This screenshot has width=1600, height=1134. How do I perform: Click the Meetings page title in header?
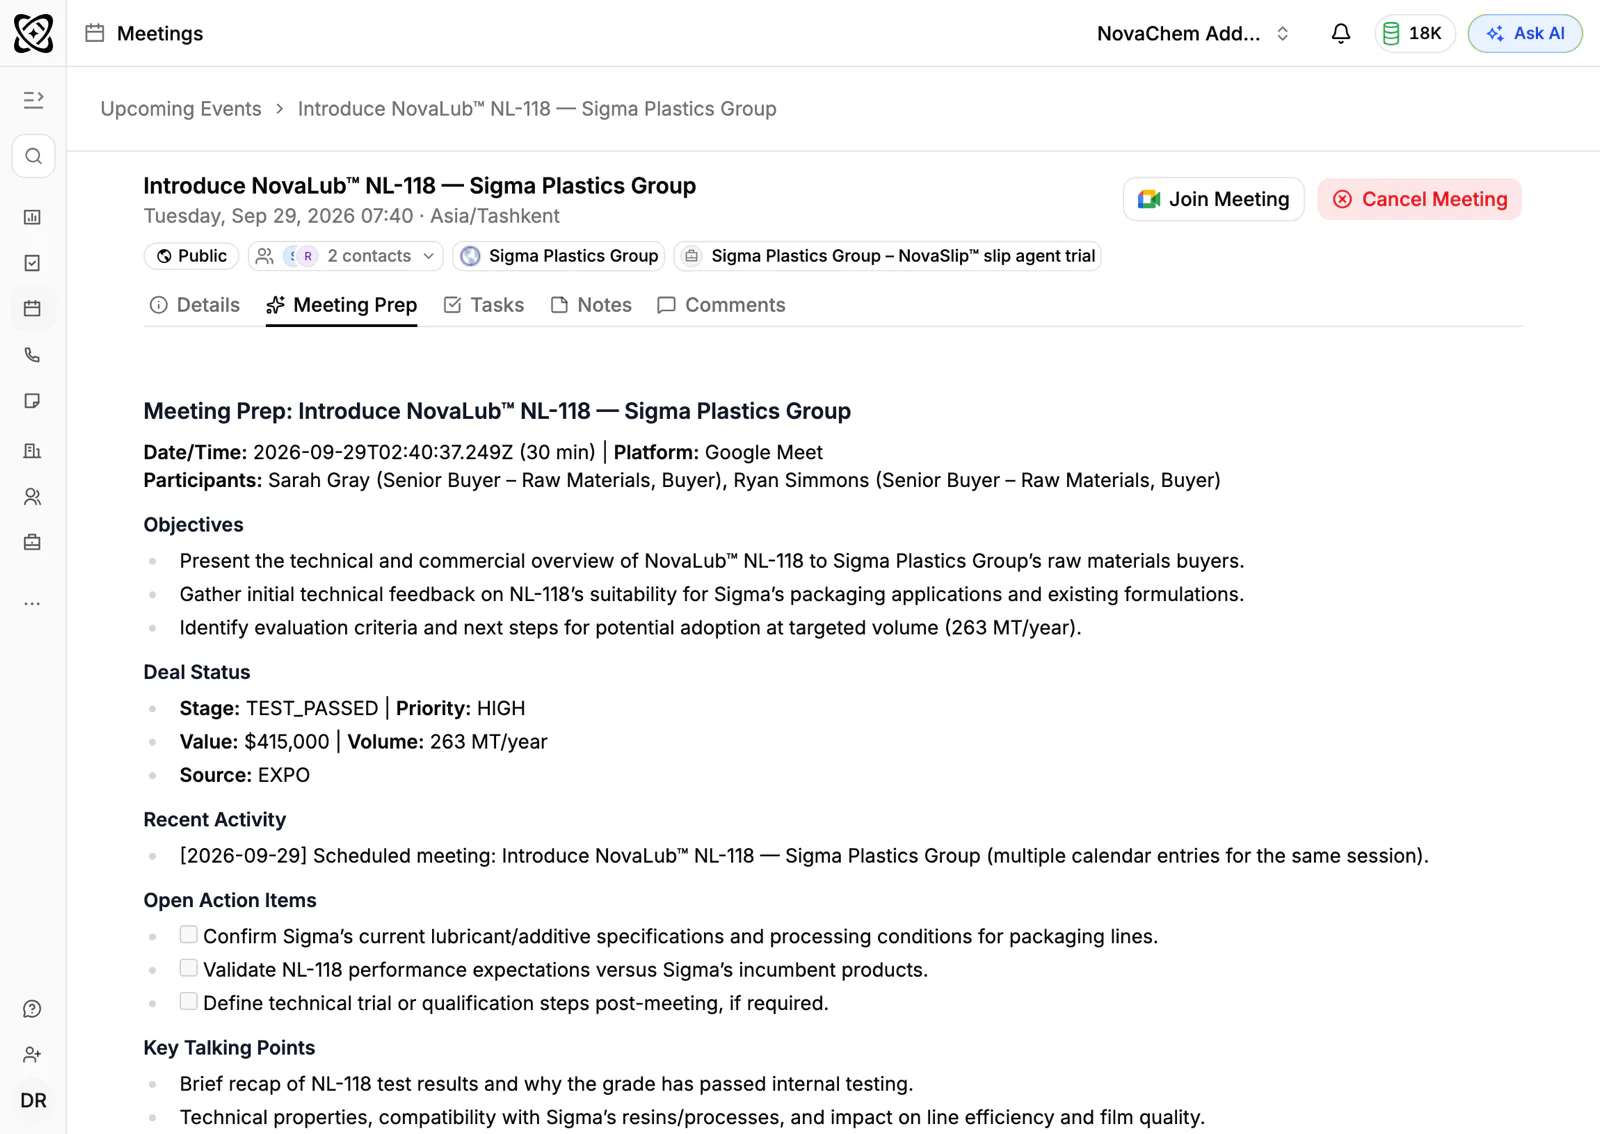(x=160, y=33)
